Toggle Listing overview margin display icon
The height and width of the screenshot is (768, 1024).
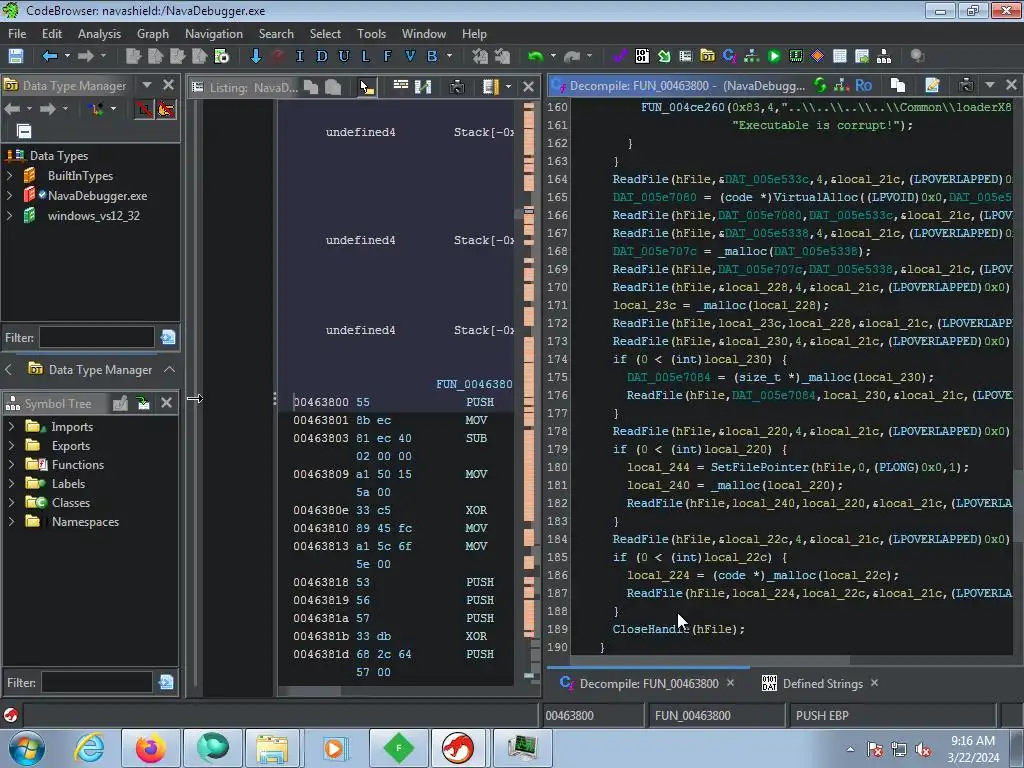pyautogui.click(x=491, y=86)
